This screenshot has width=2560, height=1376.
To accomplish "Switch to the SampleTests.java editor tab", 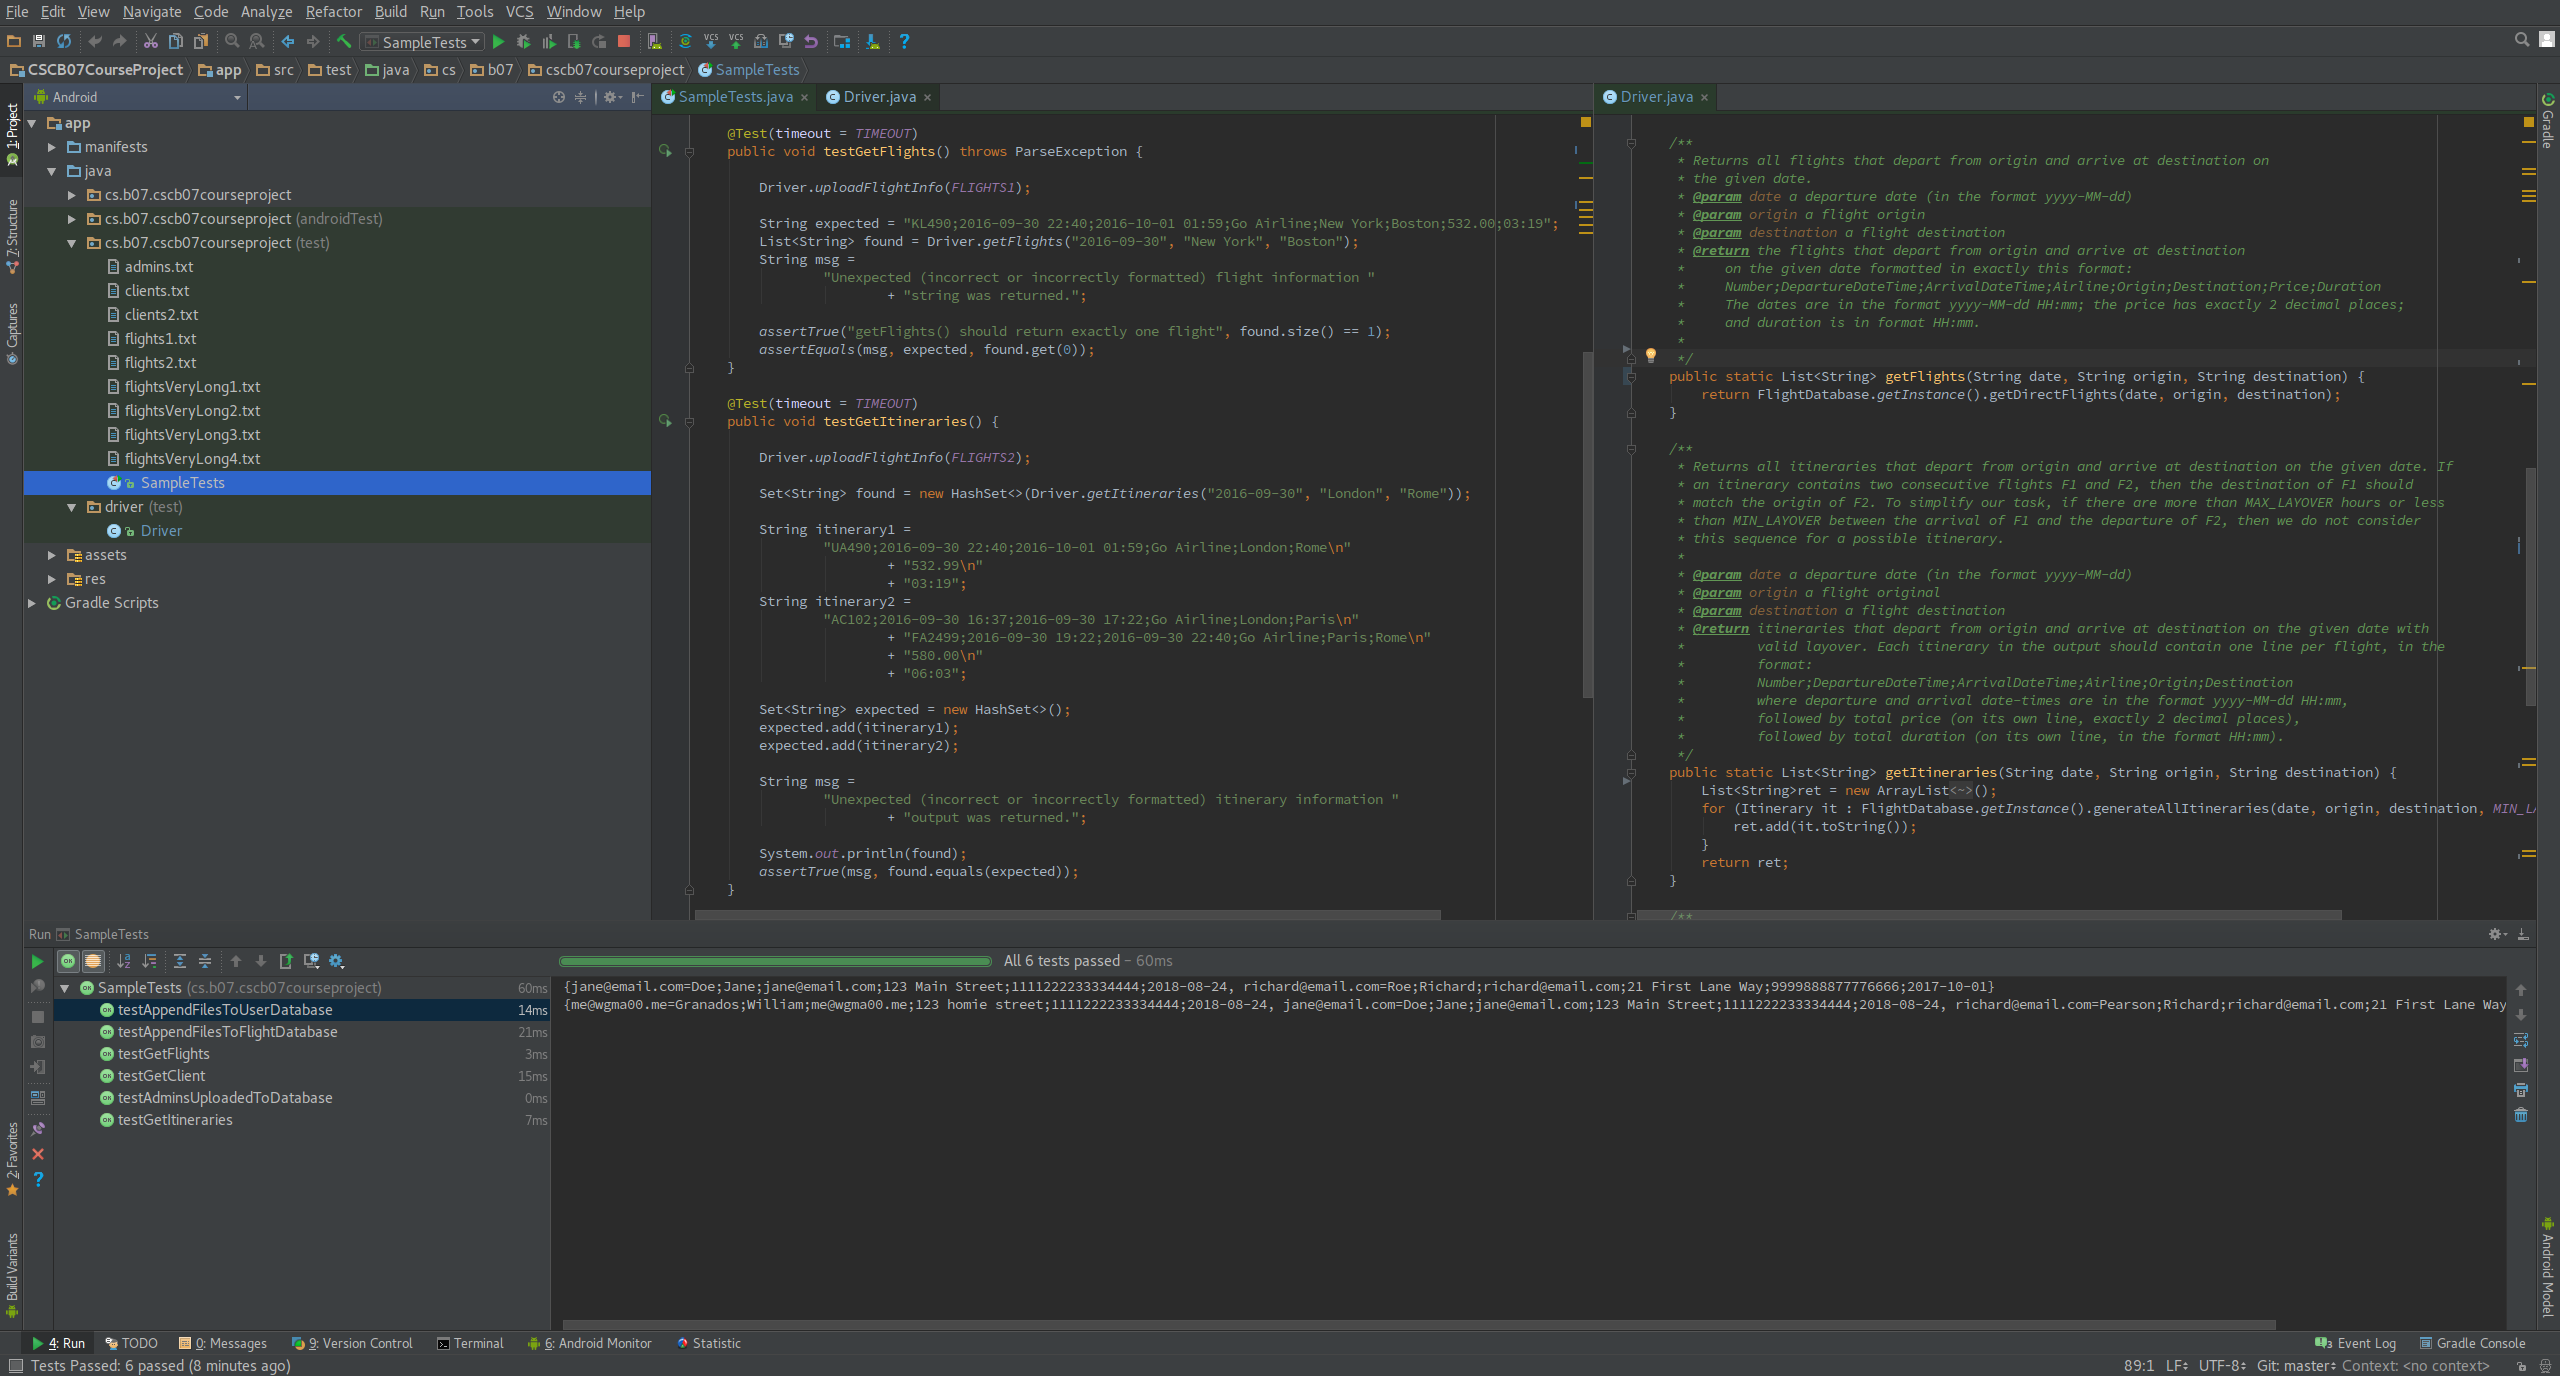I will pos(735,97).
